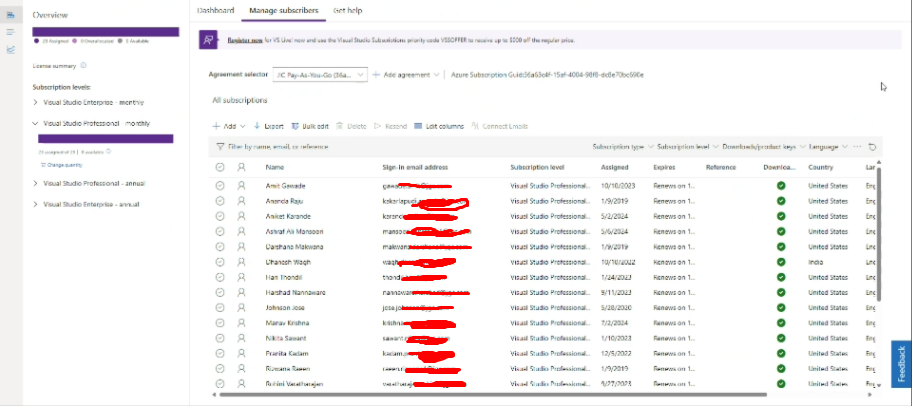Select the Ashraf Ali Mansoon row checkbox
The image size is (912, 406).
pos(220,232)
